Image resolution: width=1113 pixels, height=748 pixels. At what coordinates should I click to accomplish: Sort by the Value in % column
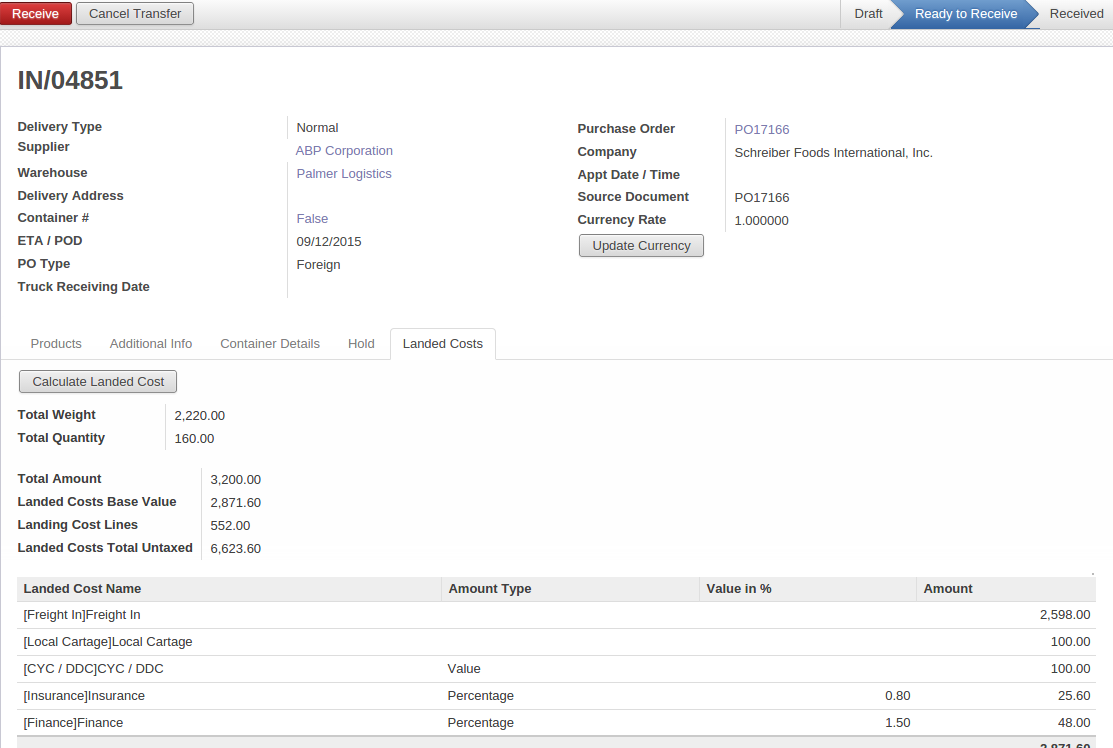(x=808, y=589)
